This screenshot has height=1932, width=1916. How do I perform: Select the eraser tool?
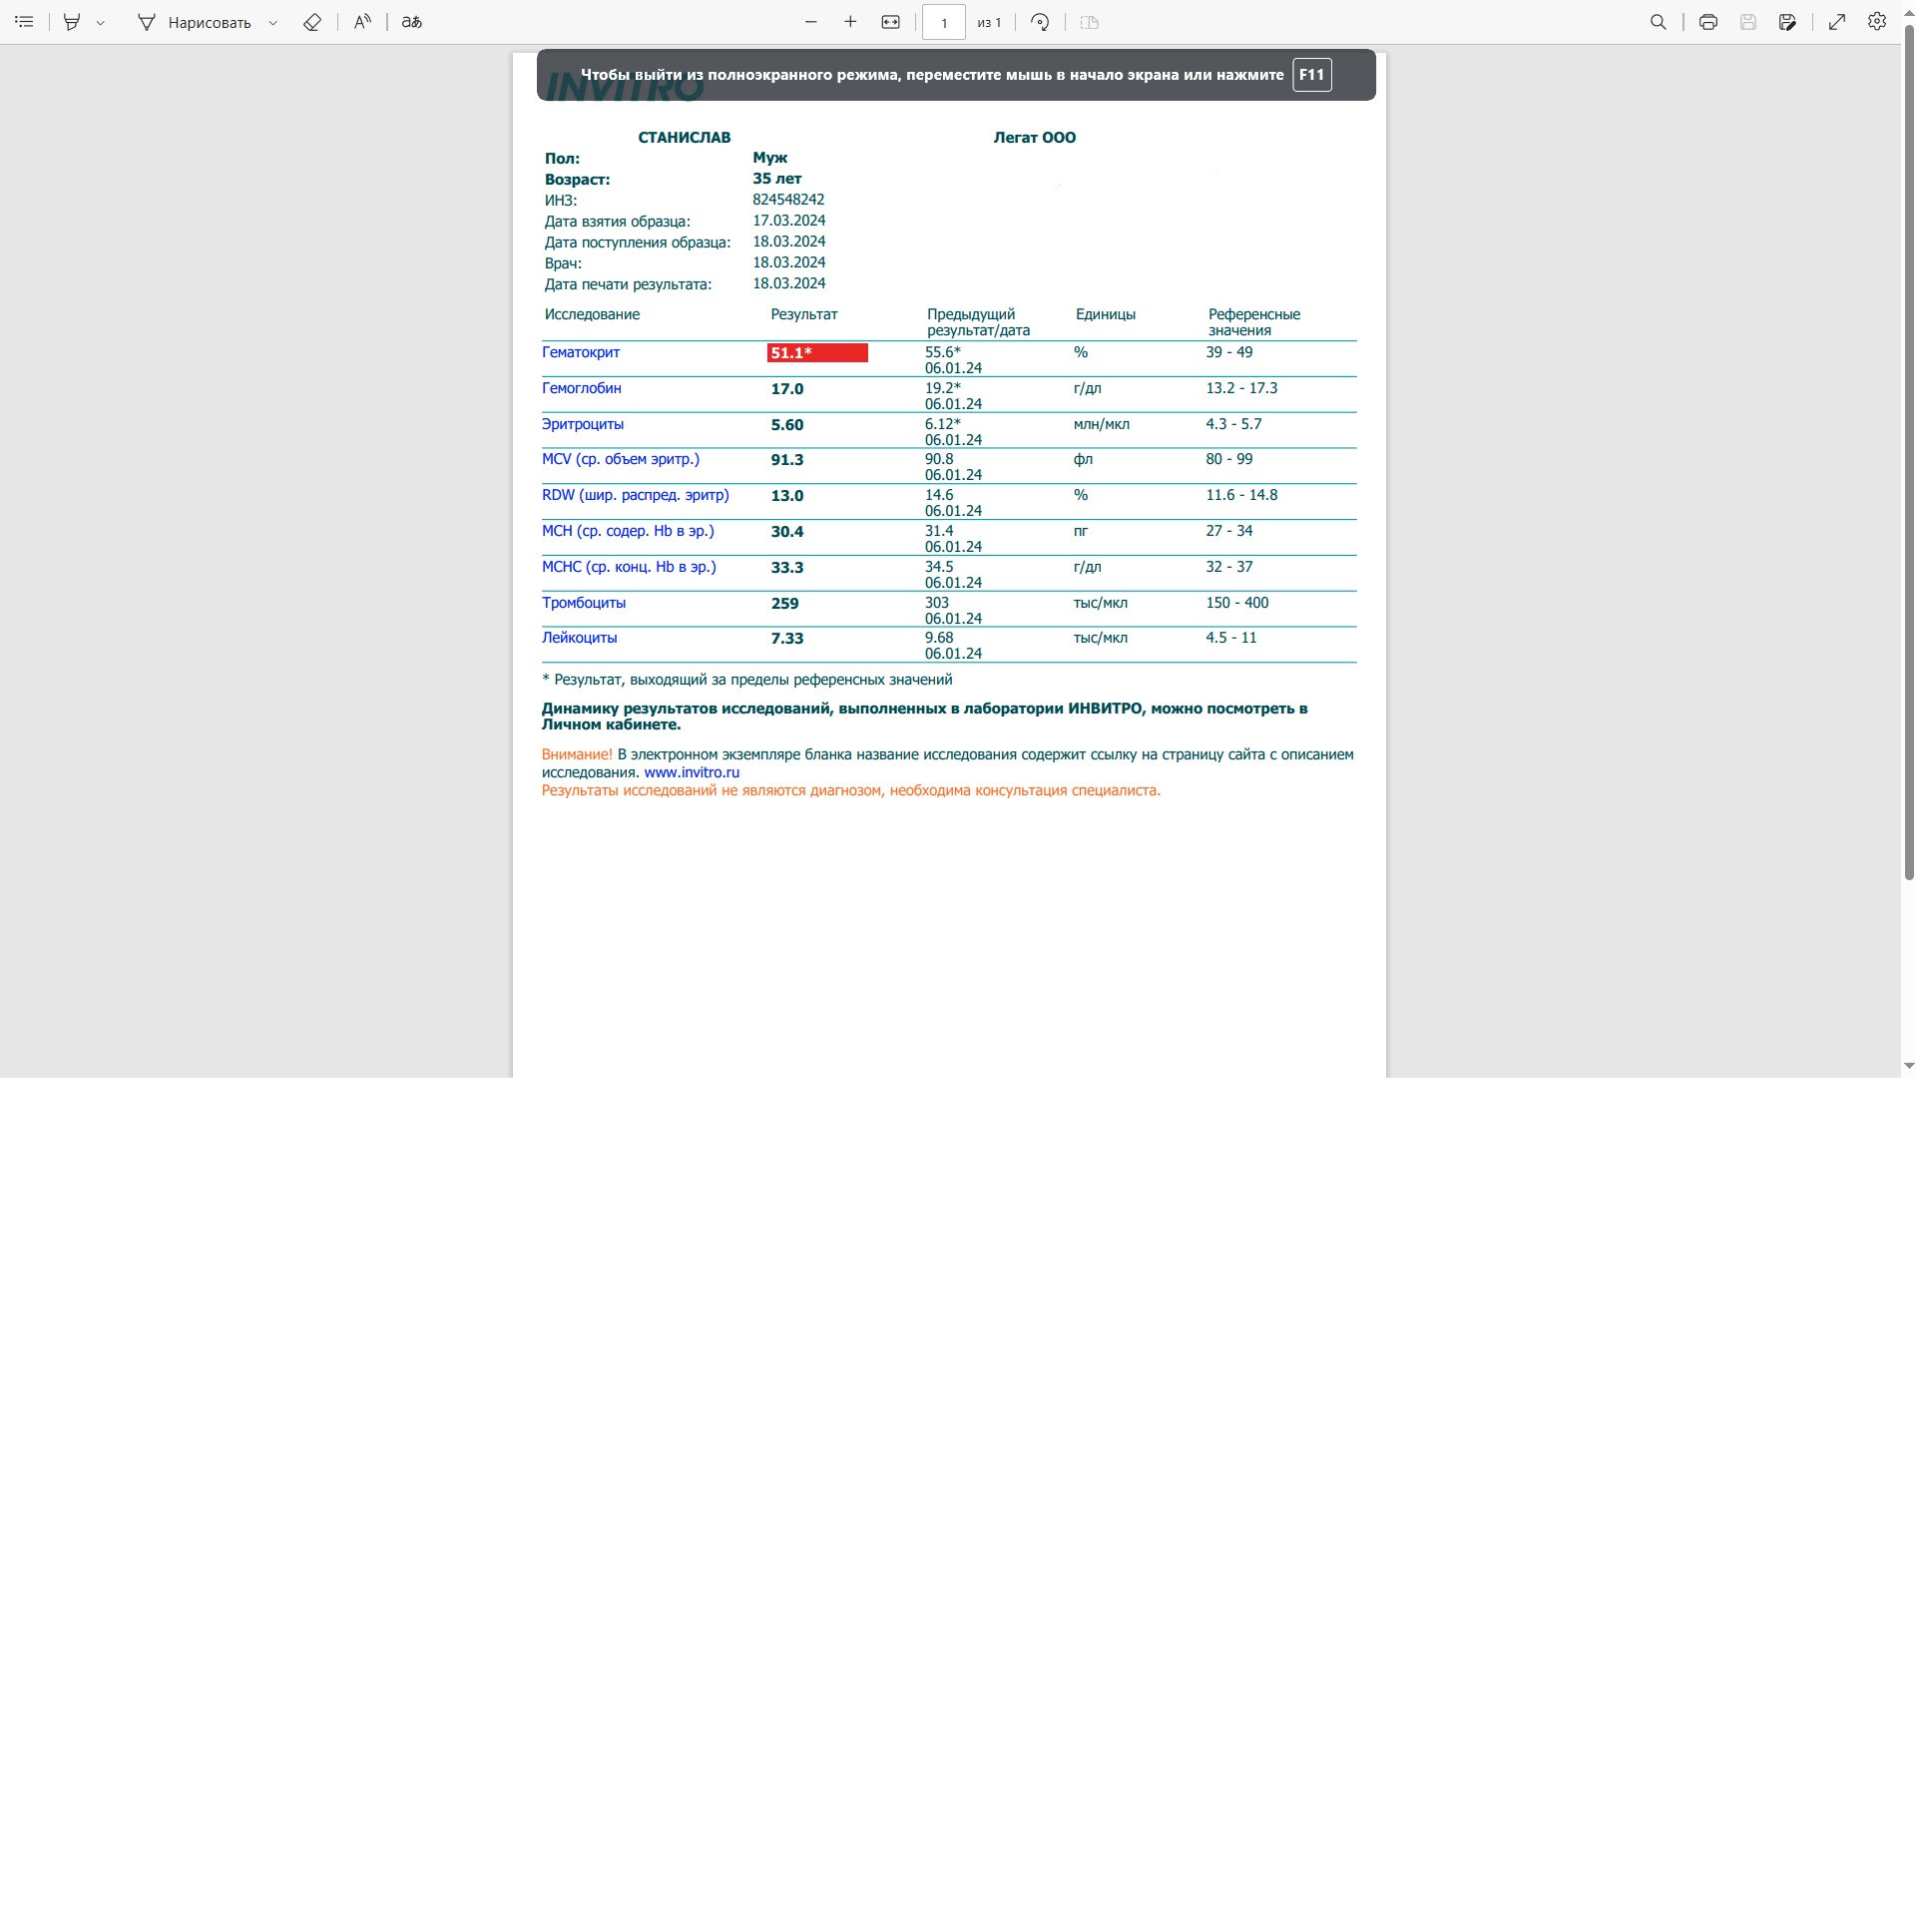click(x=312, y=22)
